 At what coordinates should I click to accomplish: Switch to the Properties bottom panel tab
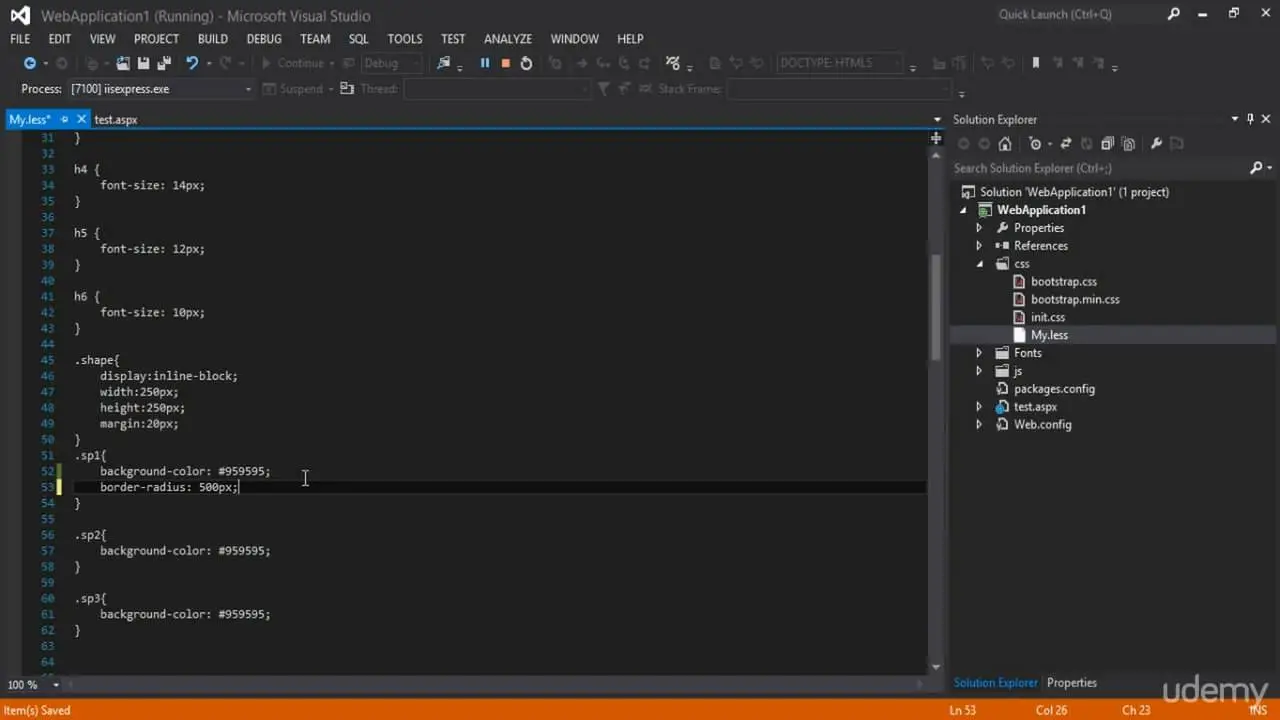(1072, 683)
